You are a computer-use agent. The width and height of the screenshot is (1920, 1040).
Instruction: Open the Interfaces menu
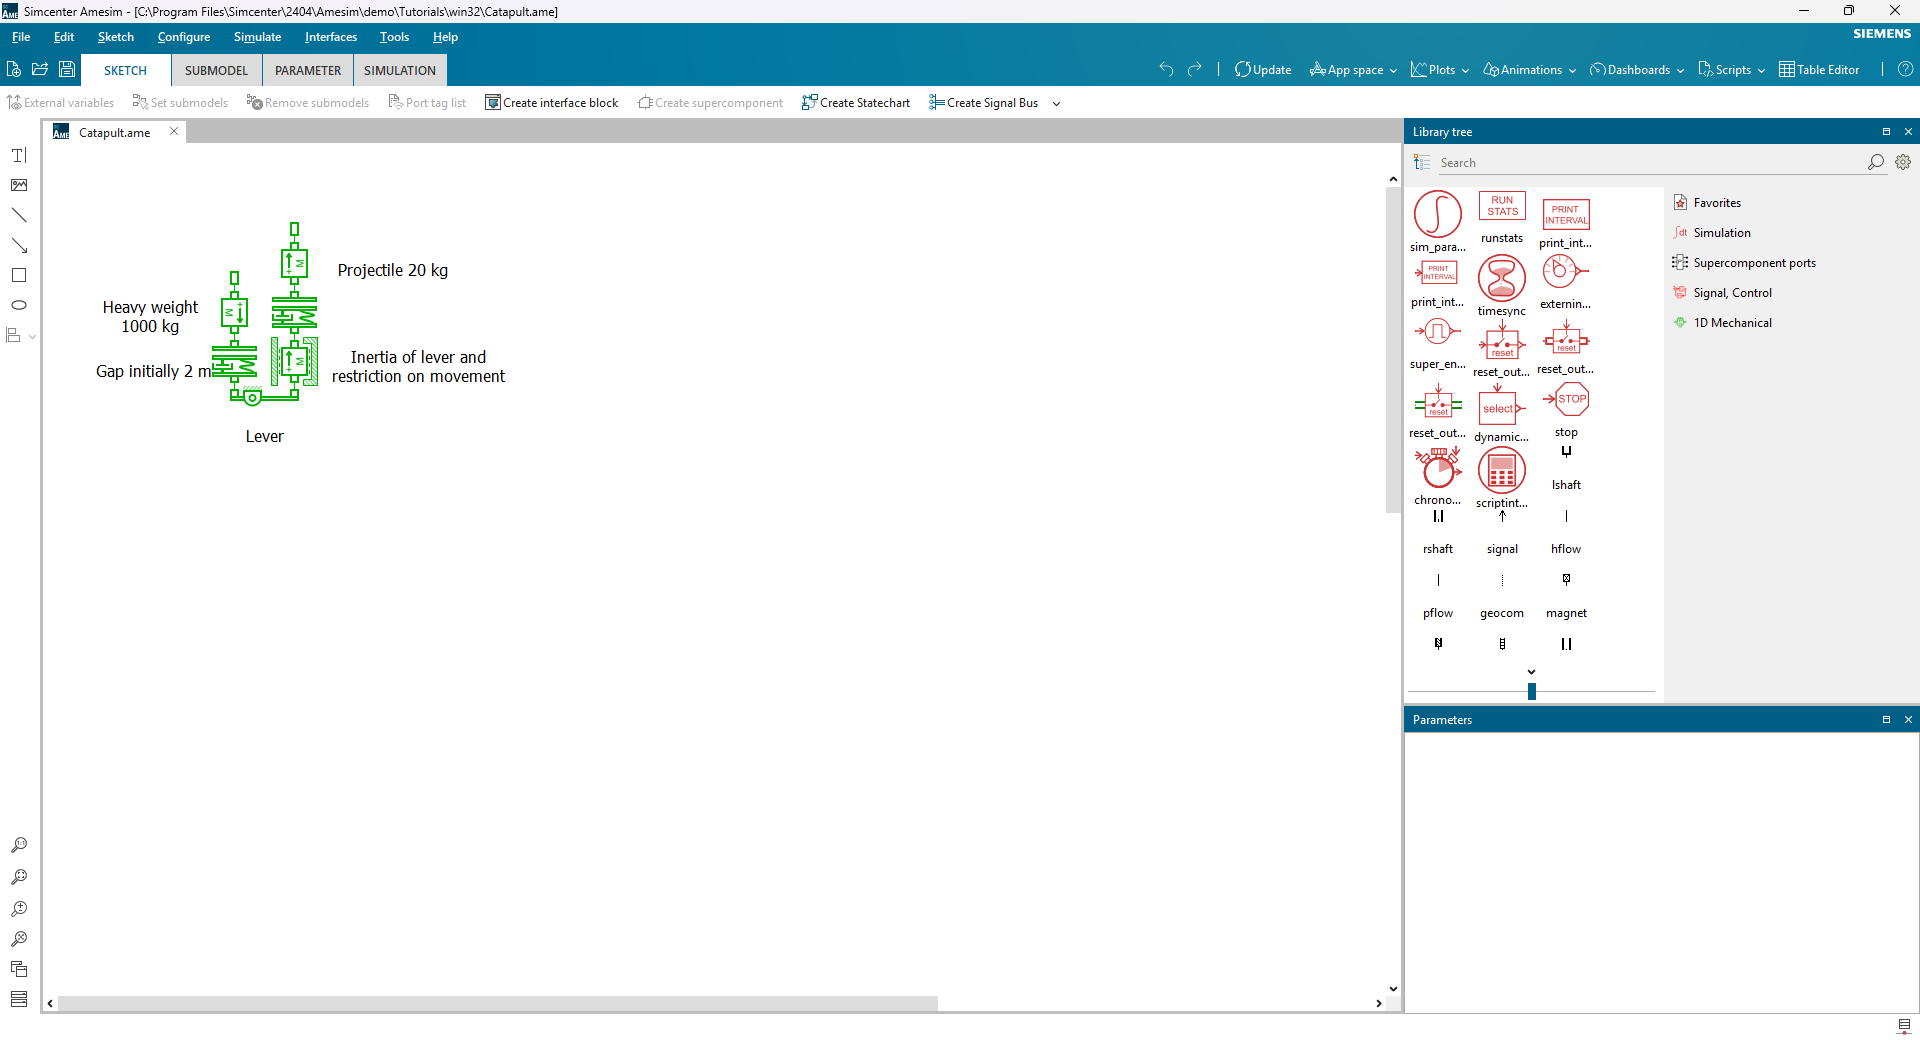point(330,37)
